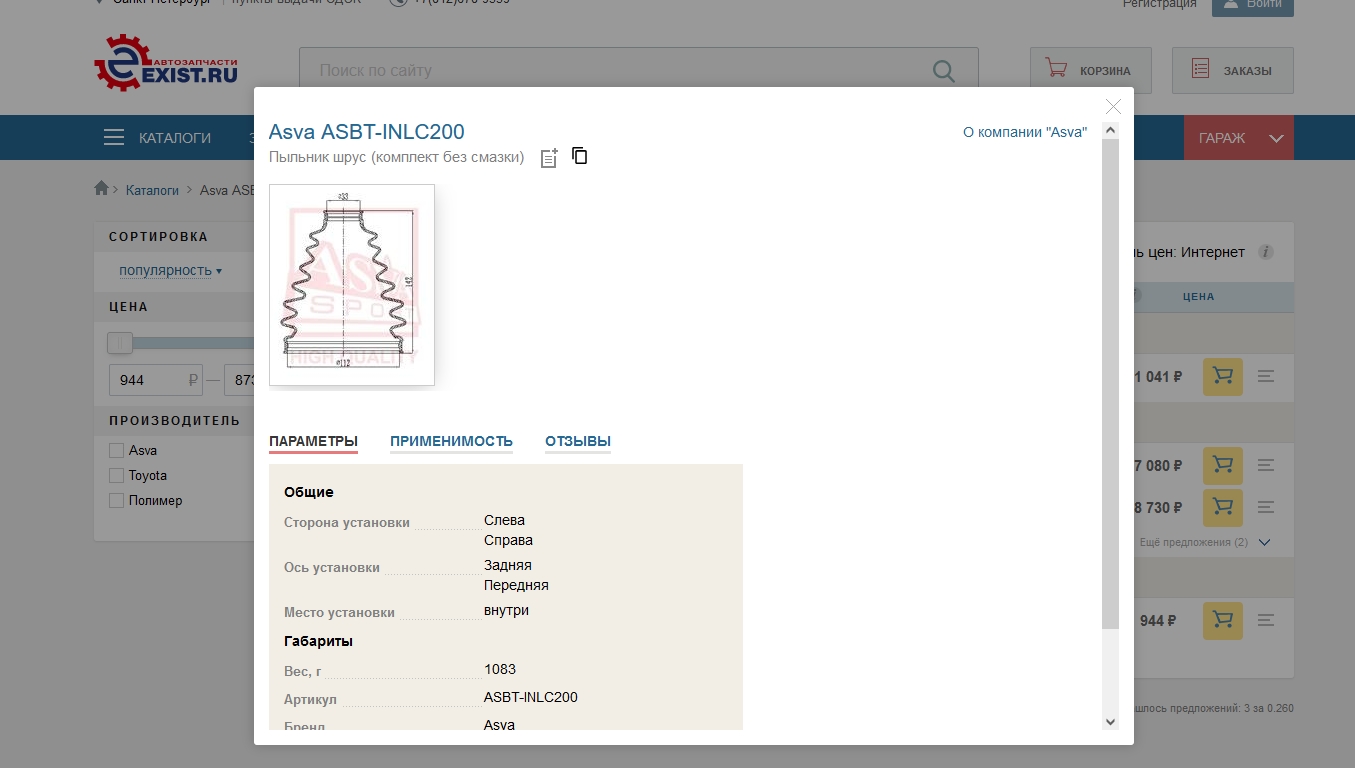Click the Exist.ru logo
Screen dimensions: 1355x768
[166, 63]
